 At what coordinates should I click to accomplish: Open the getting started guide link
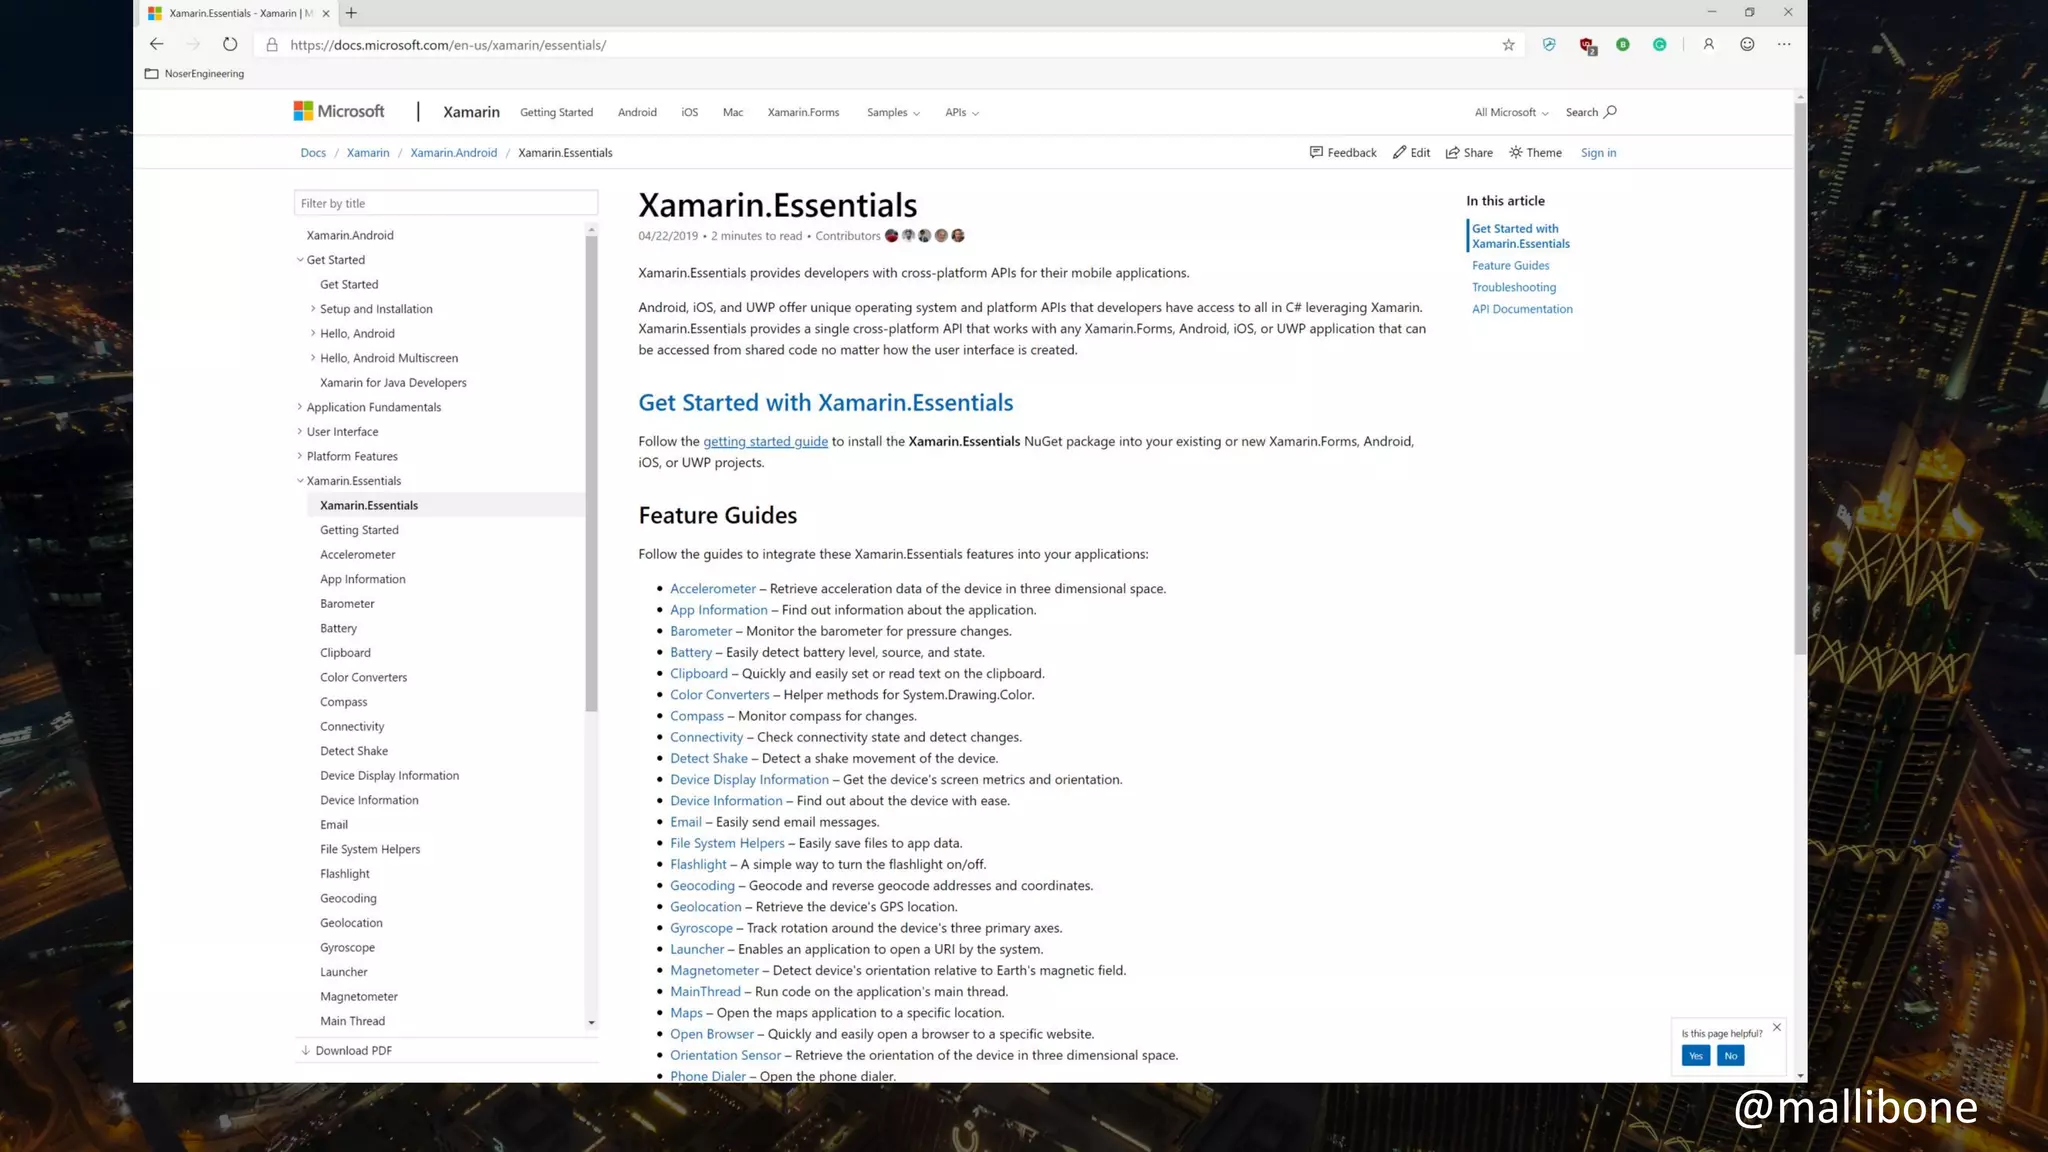765,442
